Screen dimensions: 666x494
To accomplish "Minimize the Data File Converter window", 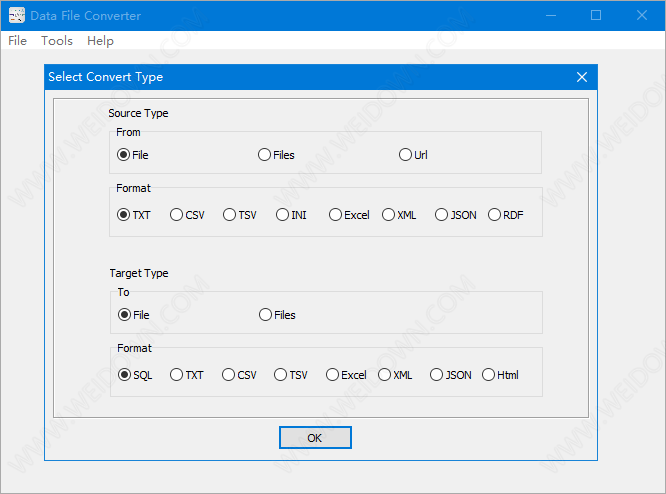I will [x=551, y=16].
